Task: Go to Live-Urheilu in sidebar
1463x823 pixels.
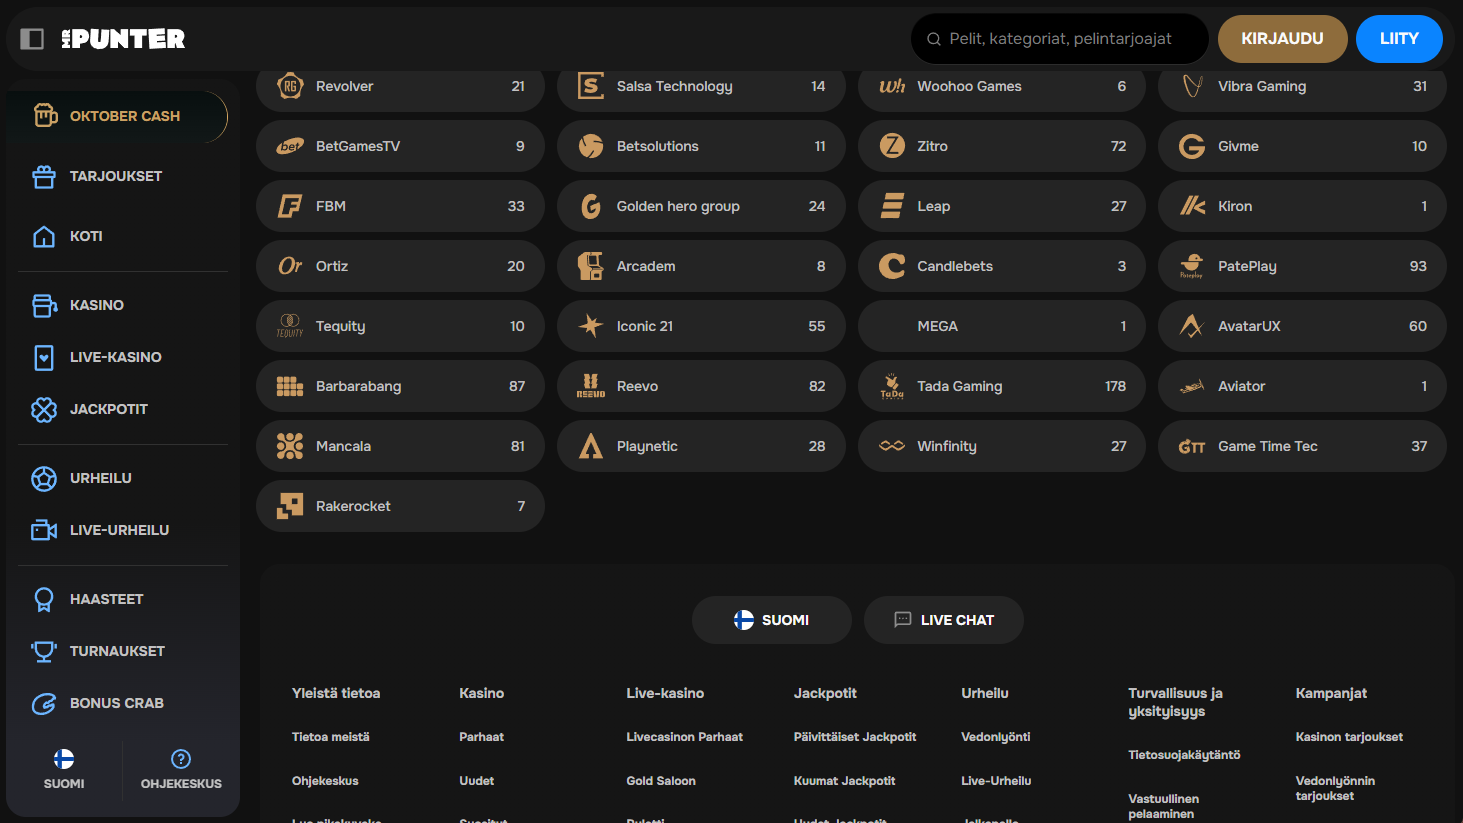Action: pyautogui.click(x=119, y=531)
